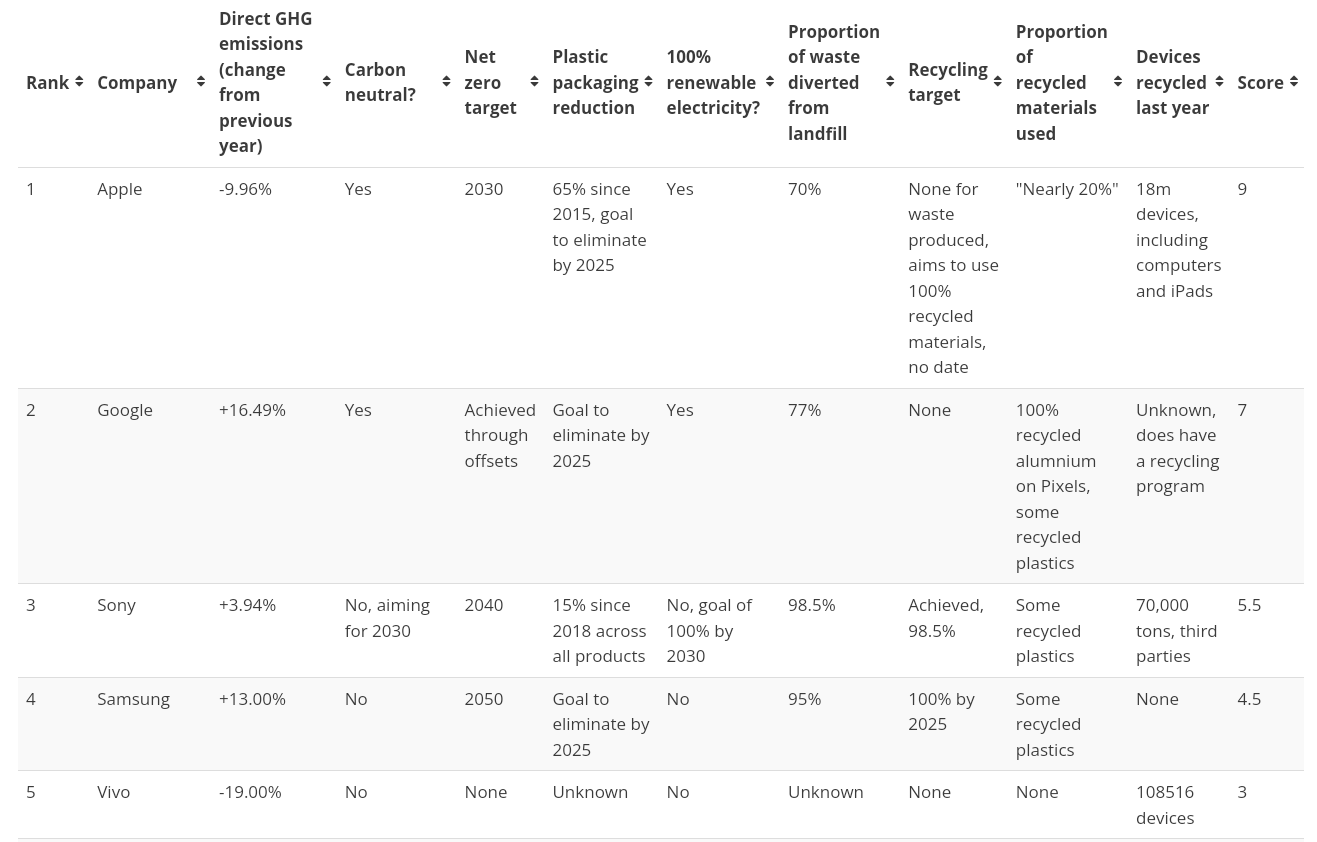Click sort arrows next to Recycling target

click(997, 82)
